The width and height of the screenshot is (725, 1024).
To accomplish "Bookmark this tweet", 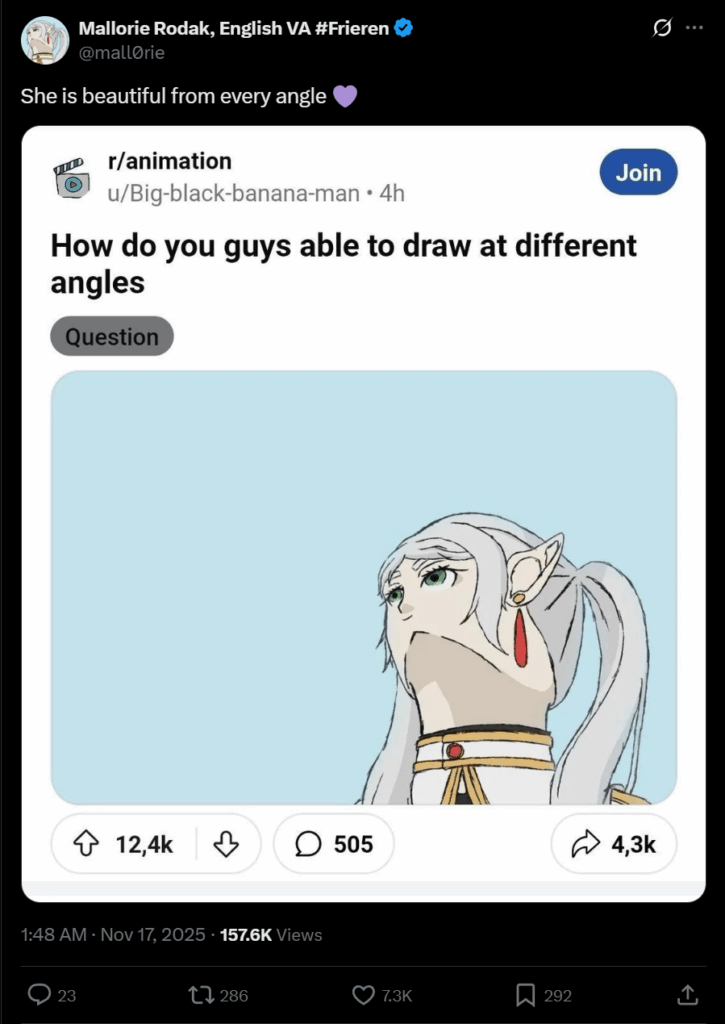I will click(x=525, y=994).
